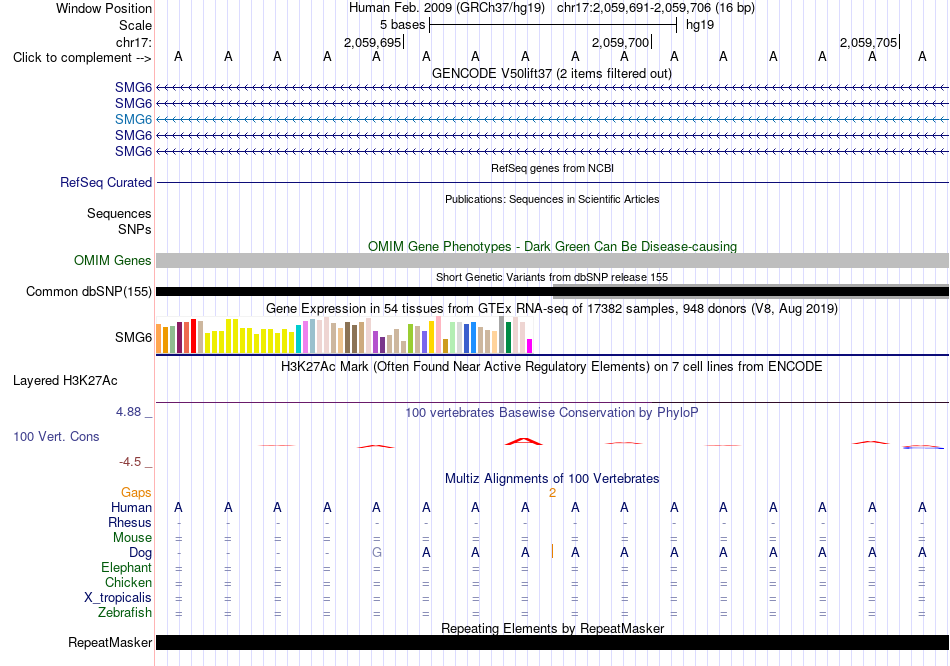Image resolution: width=950 pixels, height=666 pixels.
Task: Click the Gaps row label
Action: (136, 493)
